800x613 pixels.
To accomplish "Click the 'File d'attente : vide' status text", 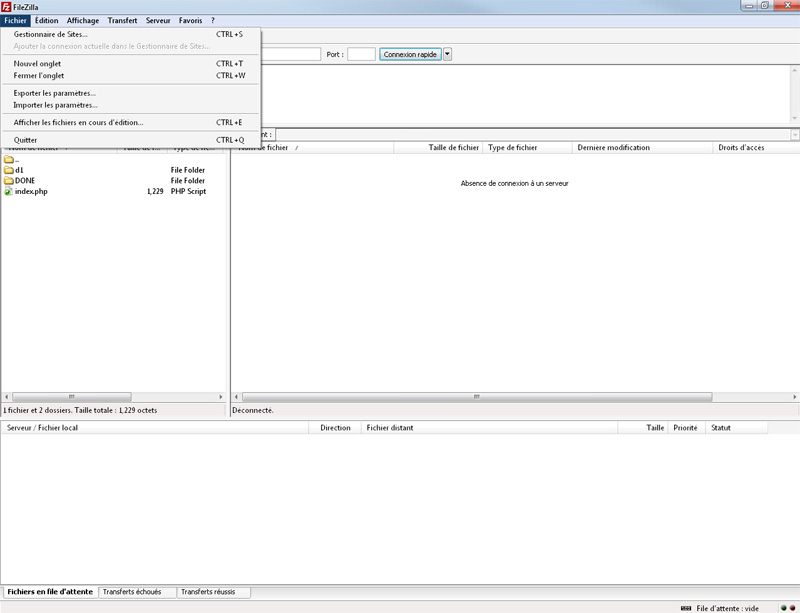I will [x=728, y=608].
